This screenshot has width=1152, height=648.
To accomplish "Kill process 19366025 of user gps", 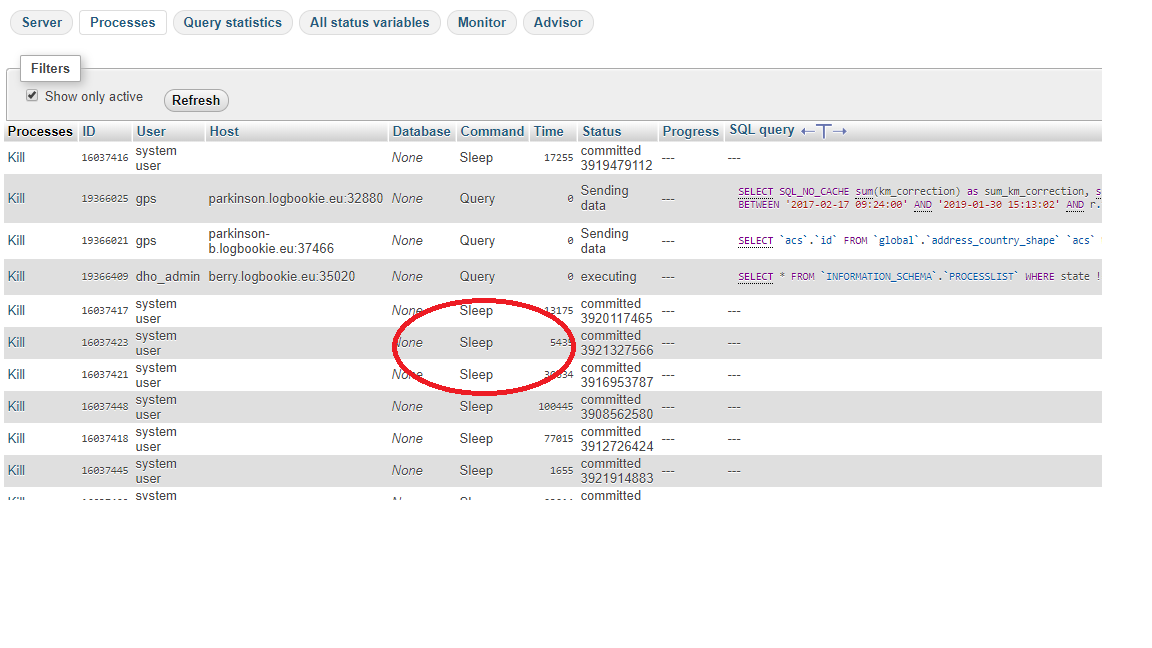I will (16, 198).
